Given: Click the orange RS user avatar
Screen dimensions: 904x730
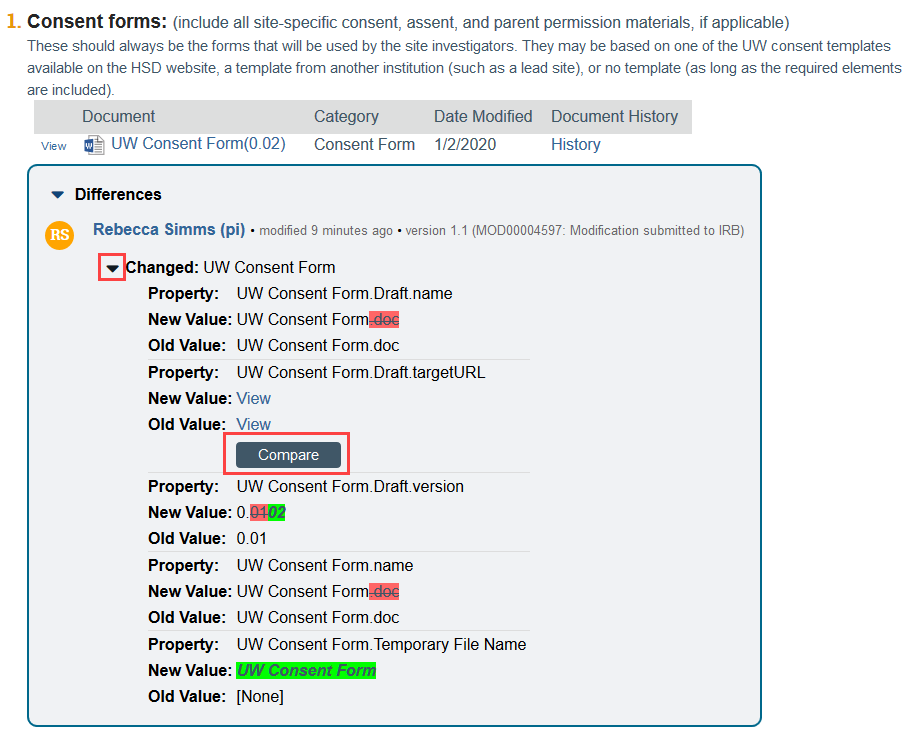Looking at the screenshot, I should pyautogui.click(x=60, y=235).
